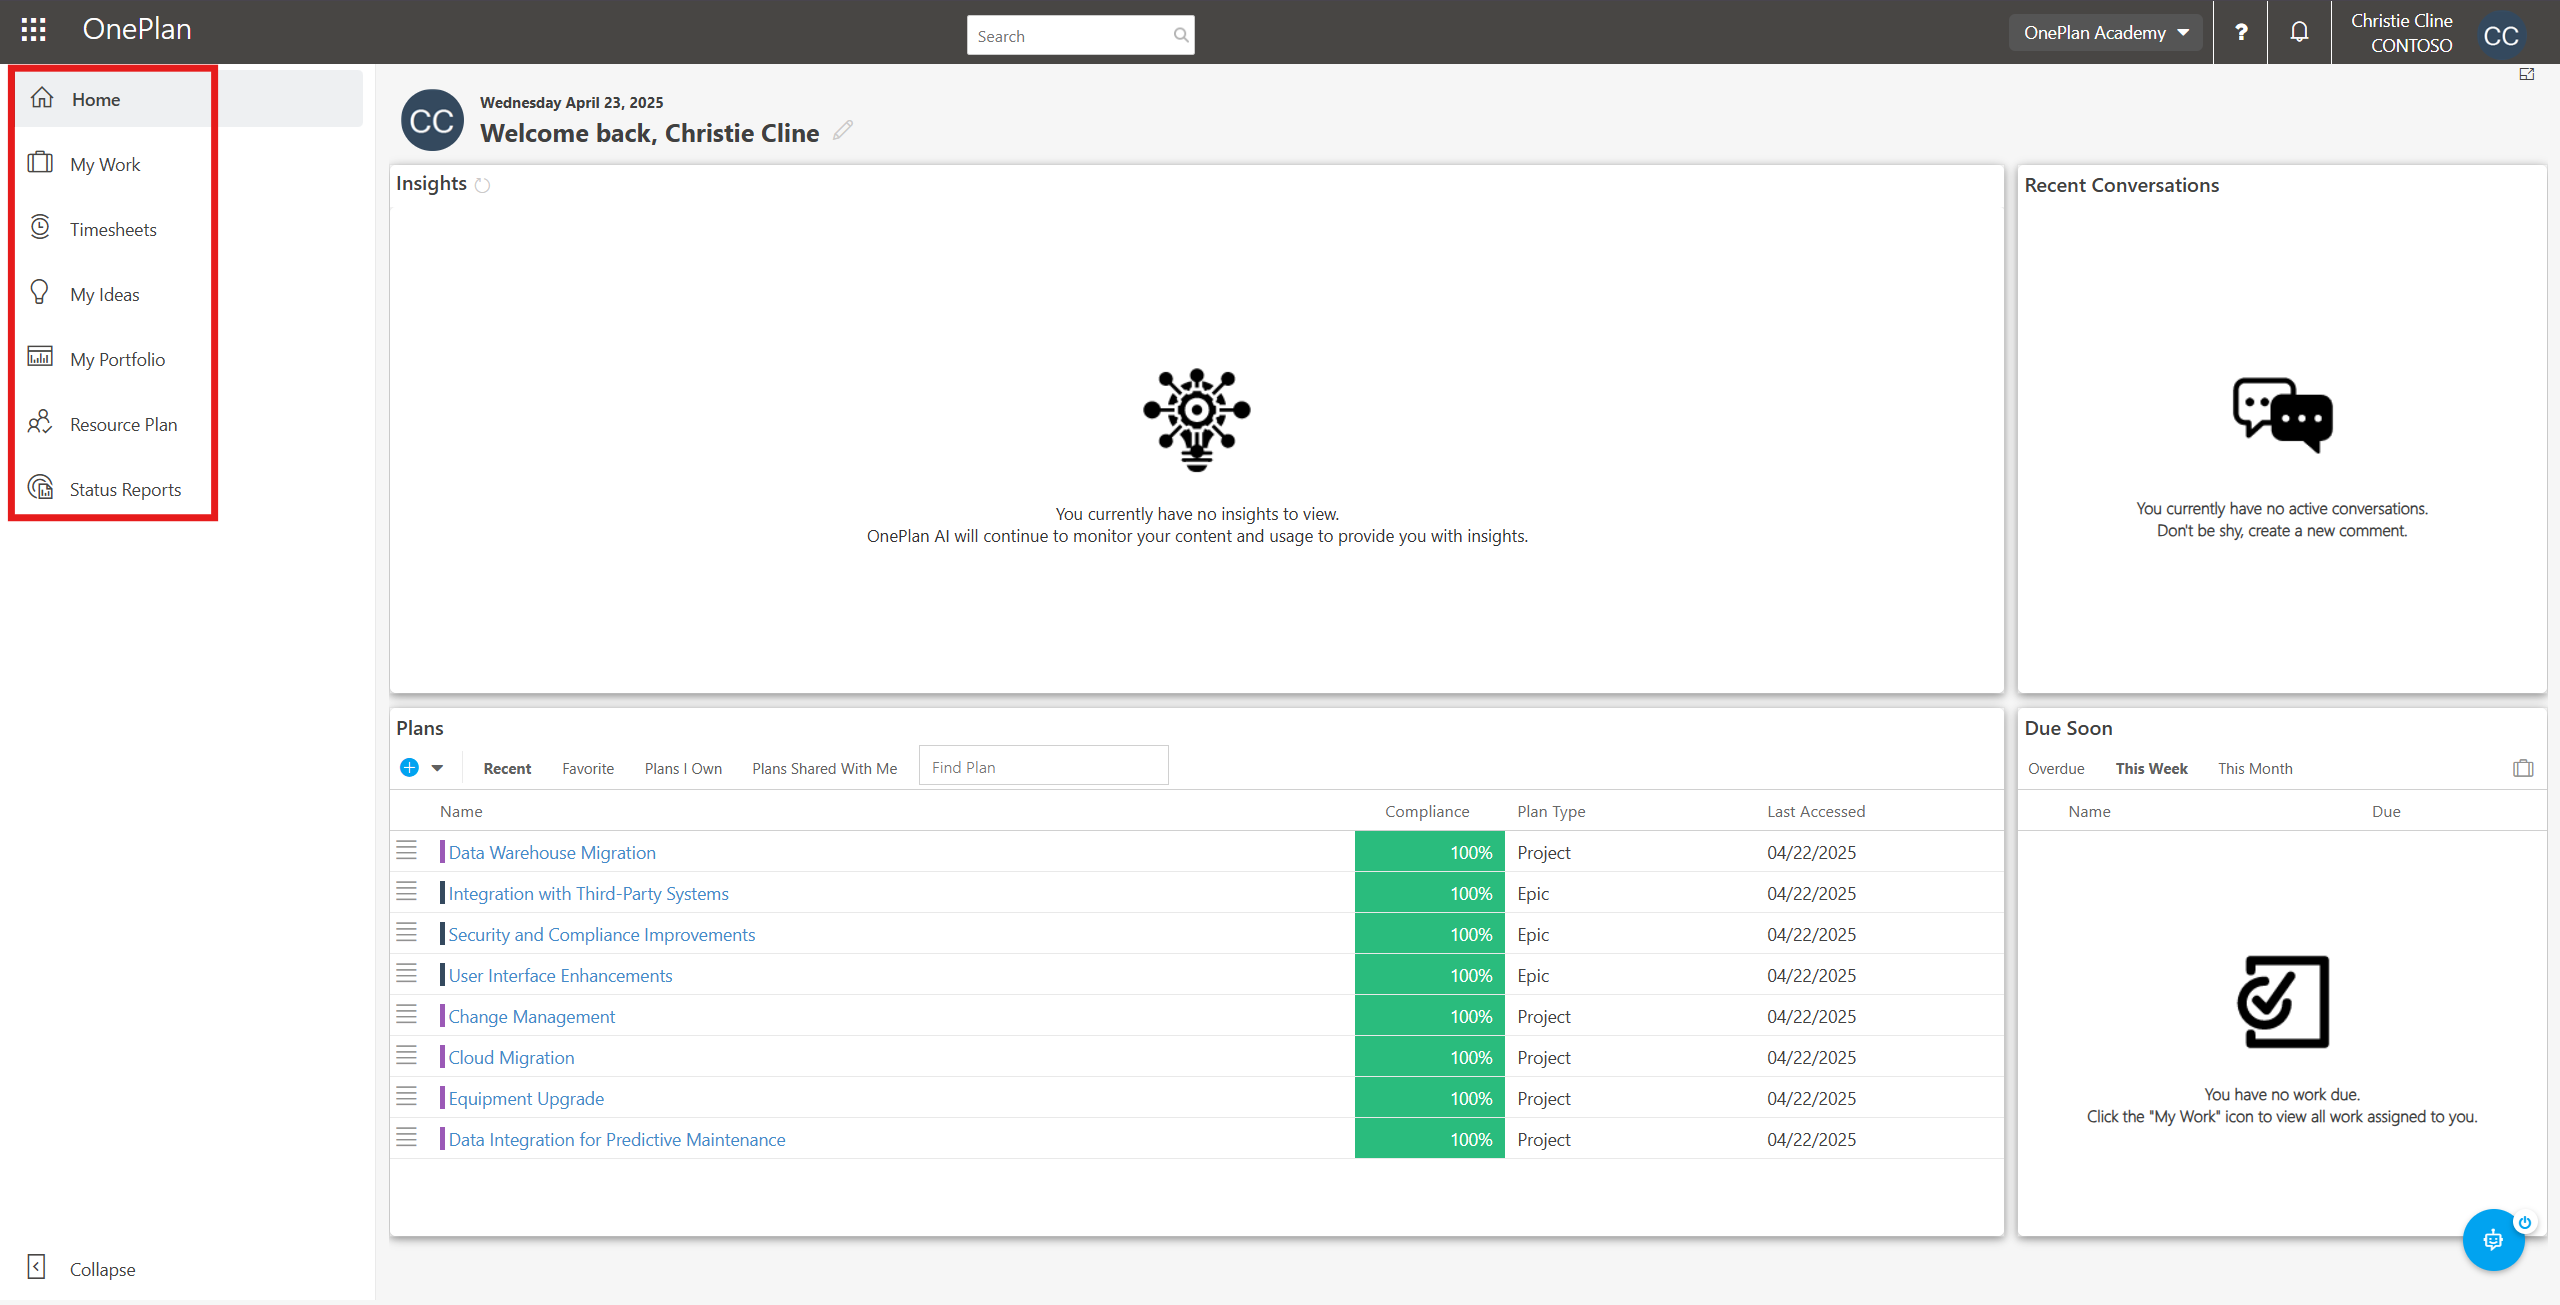2560x1305 pixels.
Task: Open the User Interface Enhancements plan
Action: 560,975
